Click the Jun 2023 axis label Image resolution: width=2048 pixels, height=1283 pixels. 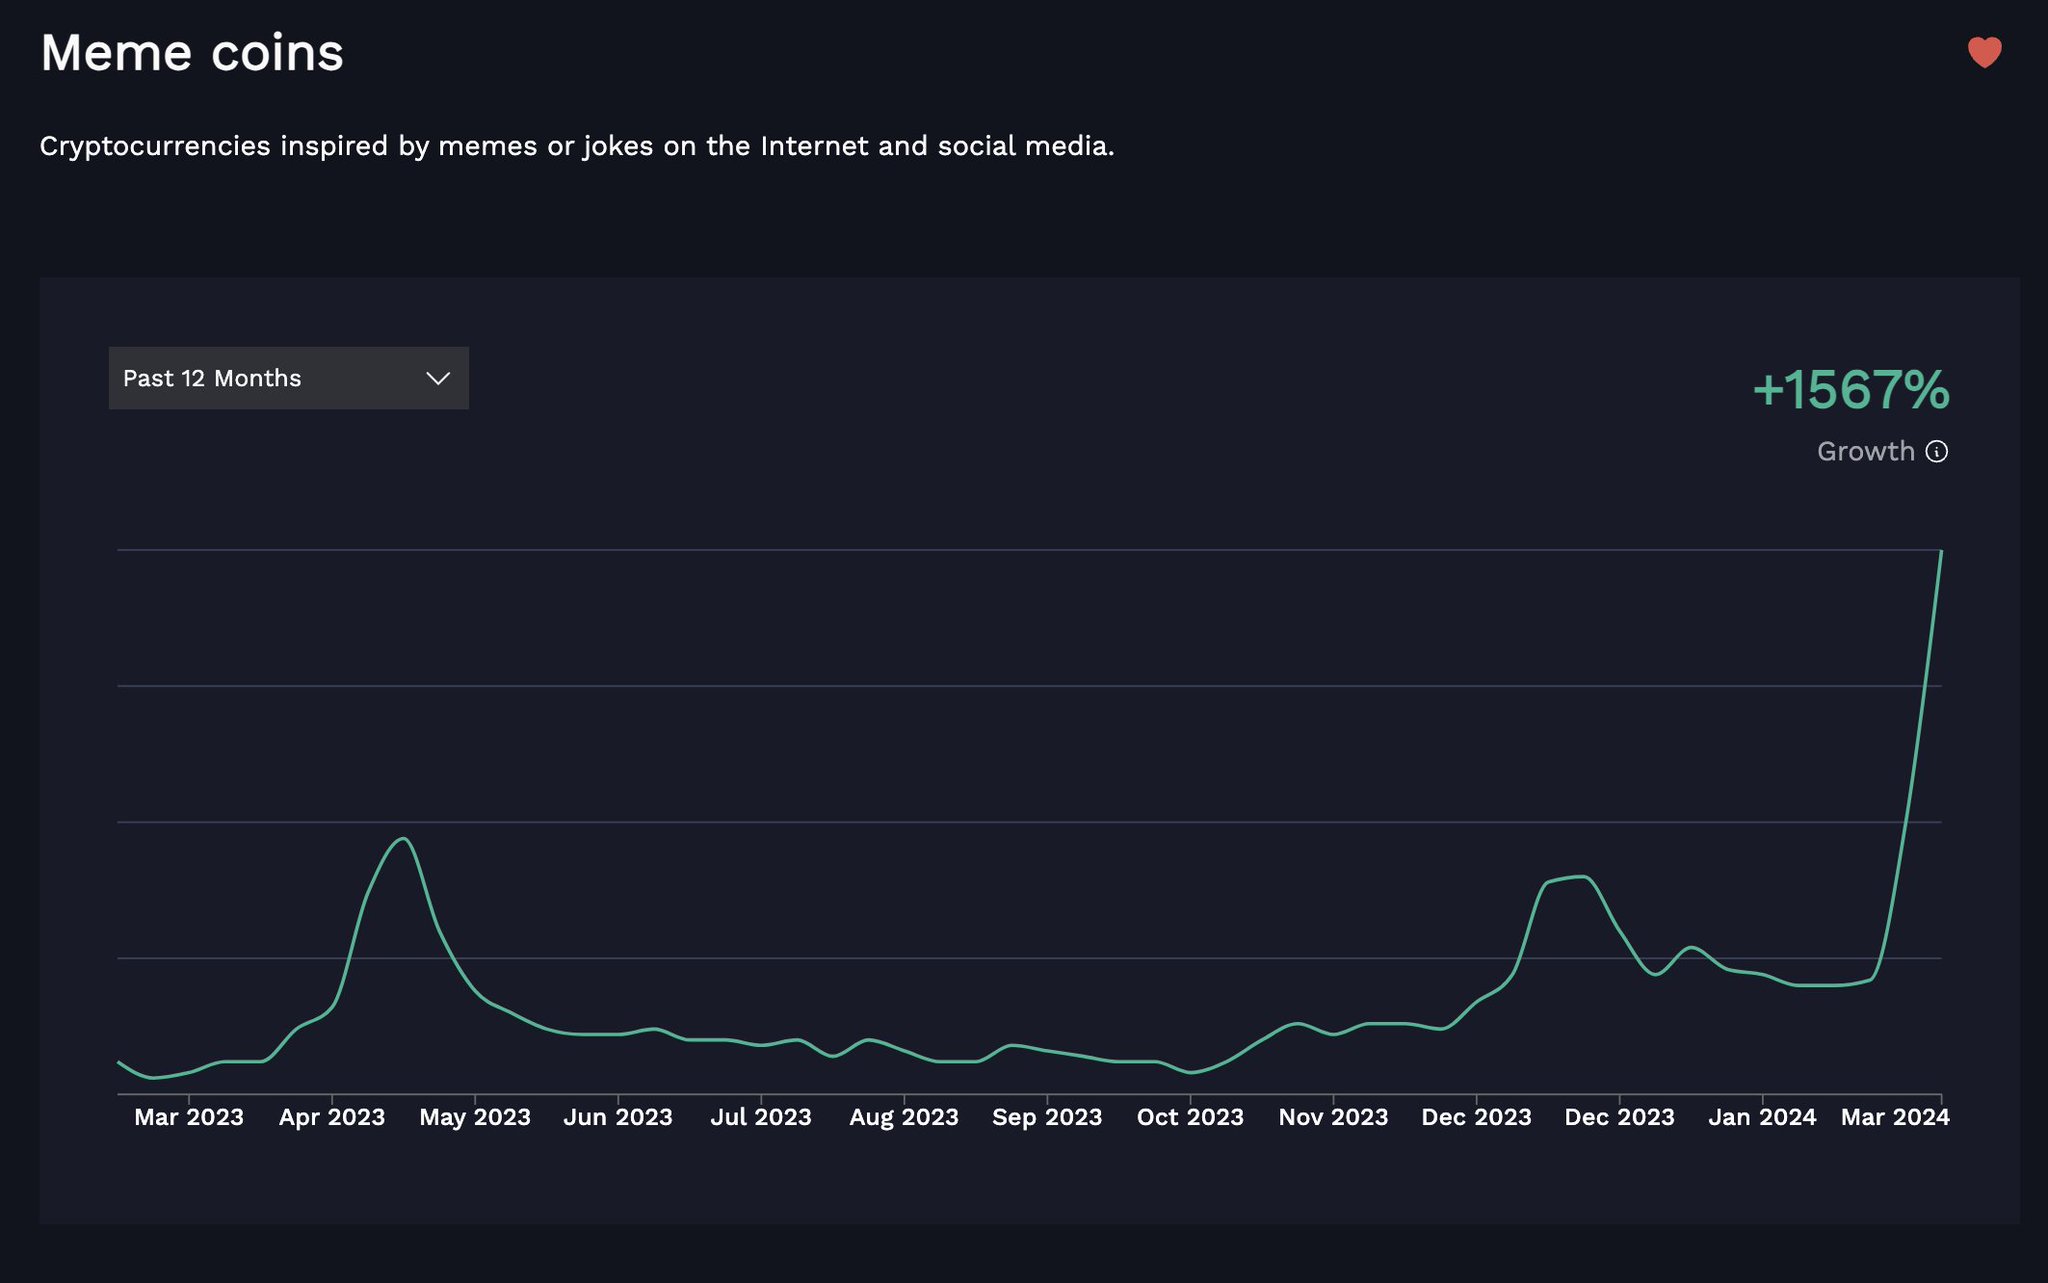(618, 1117)
